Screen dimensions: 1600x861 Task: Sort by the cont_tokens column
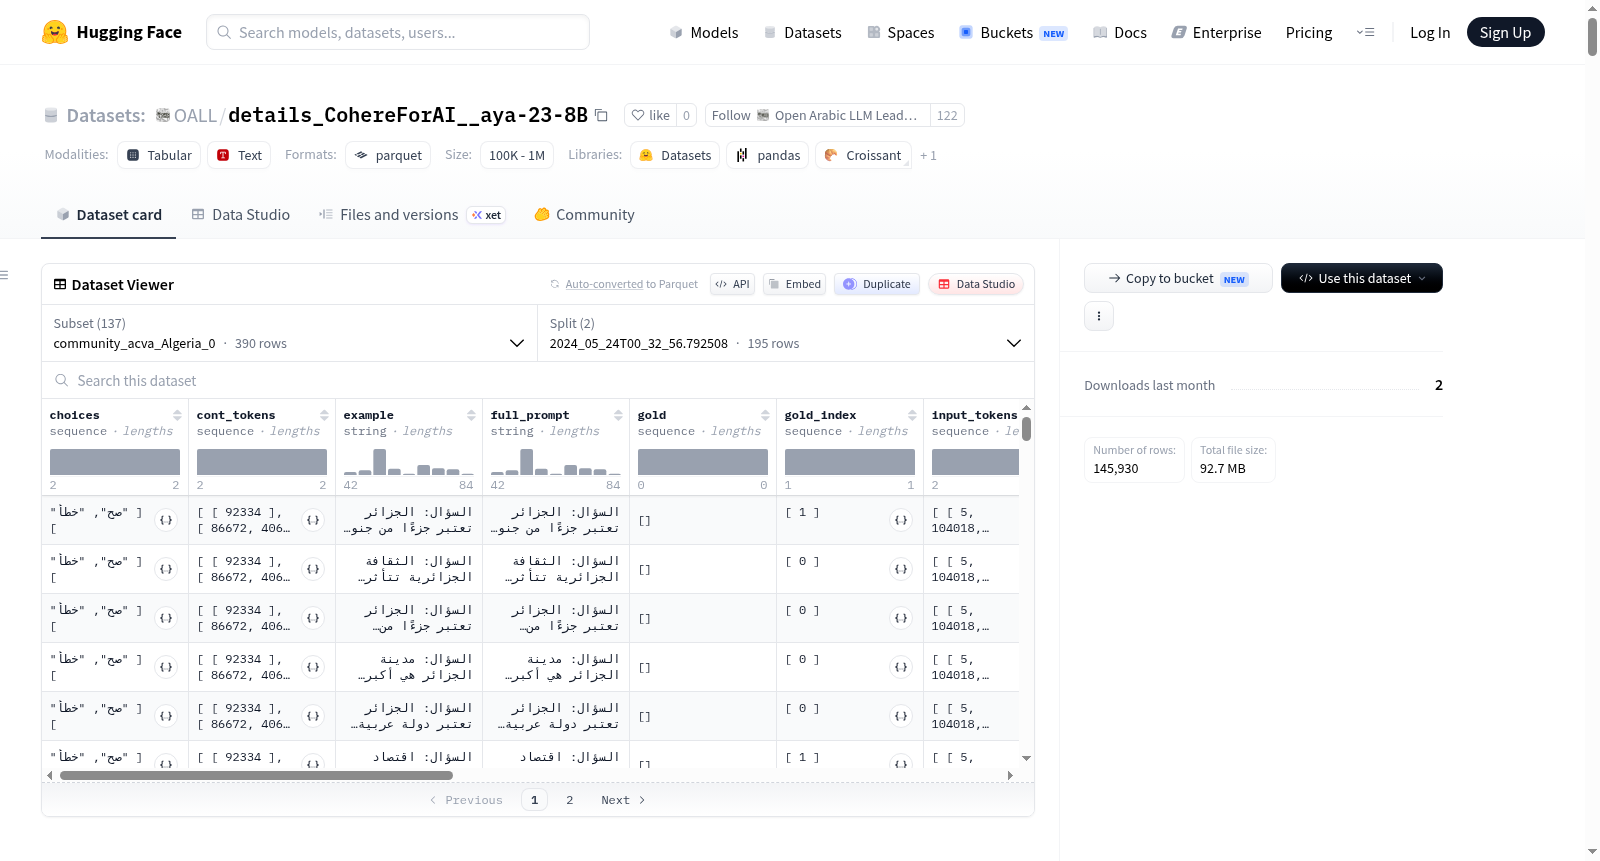[x=324, y=415]
